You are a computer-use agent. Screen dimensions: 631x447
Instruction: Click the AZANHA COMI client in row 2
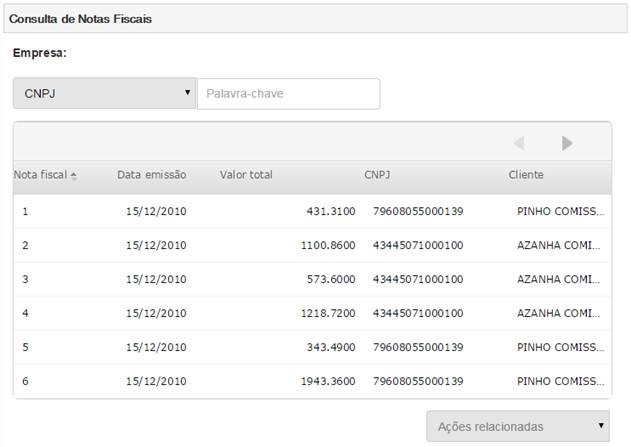561,246
